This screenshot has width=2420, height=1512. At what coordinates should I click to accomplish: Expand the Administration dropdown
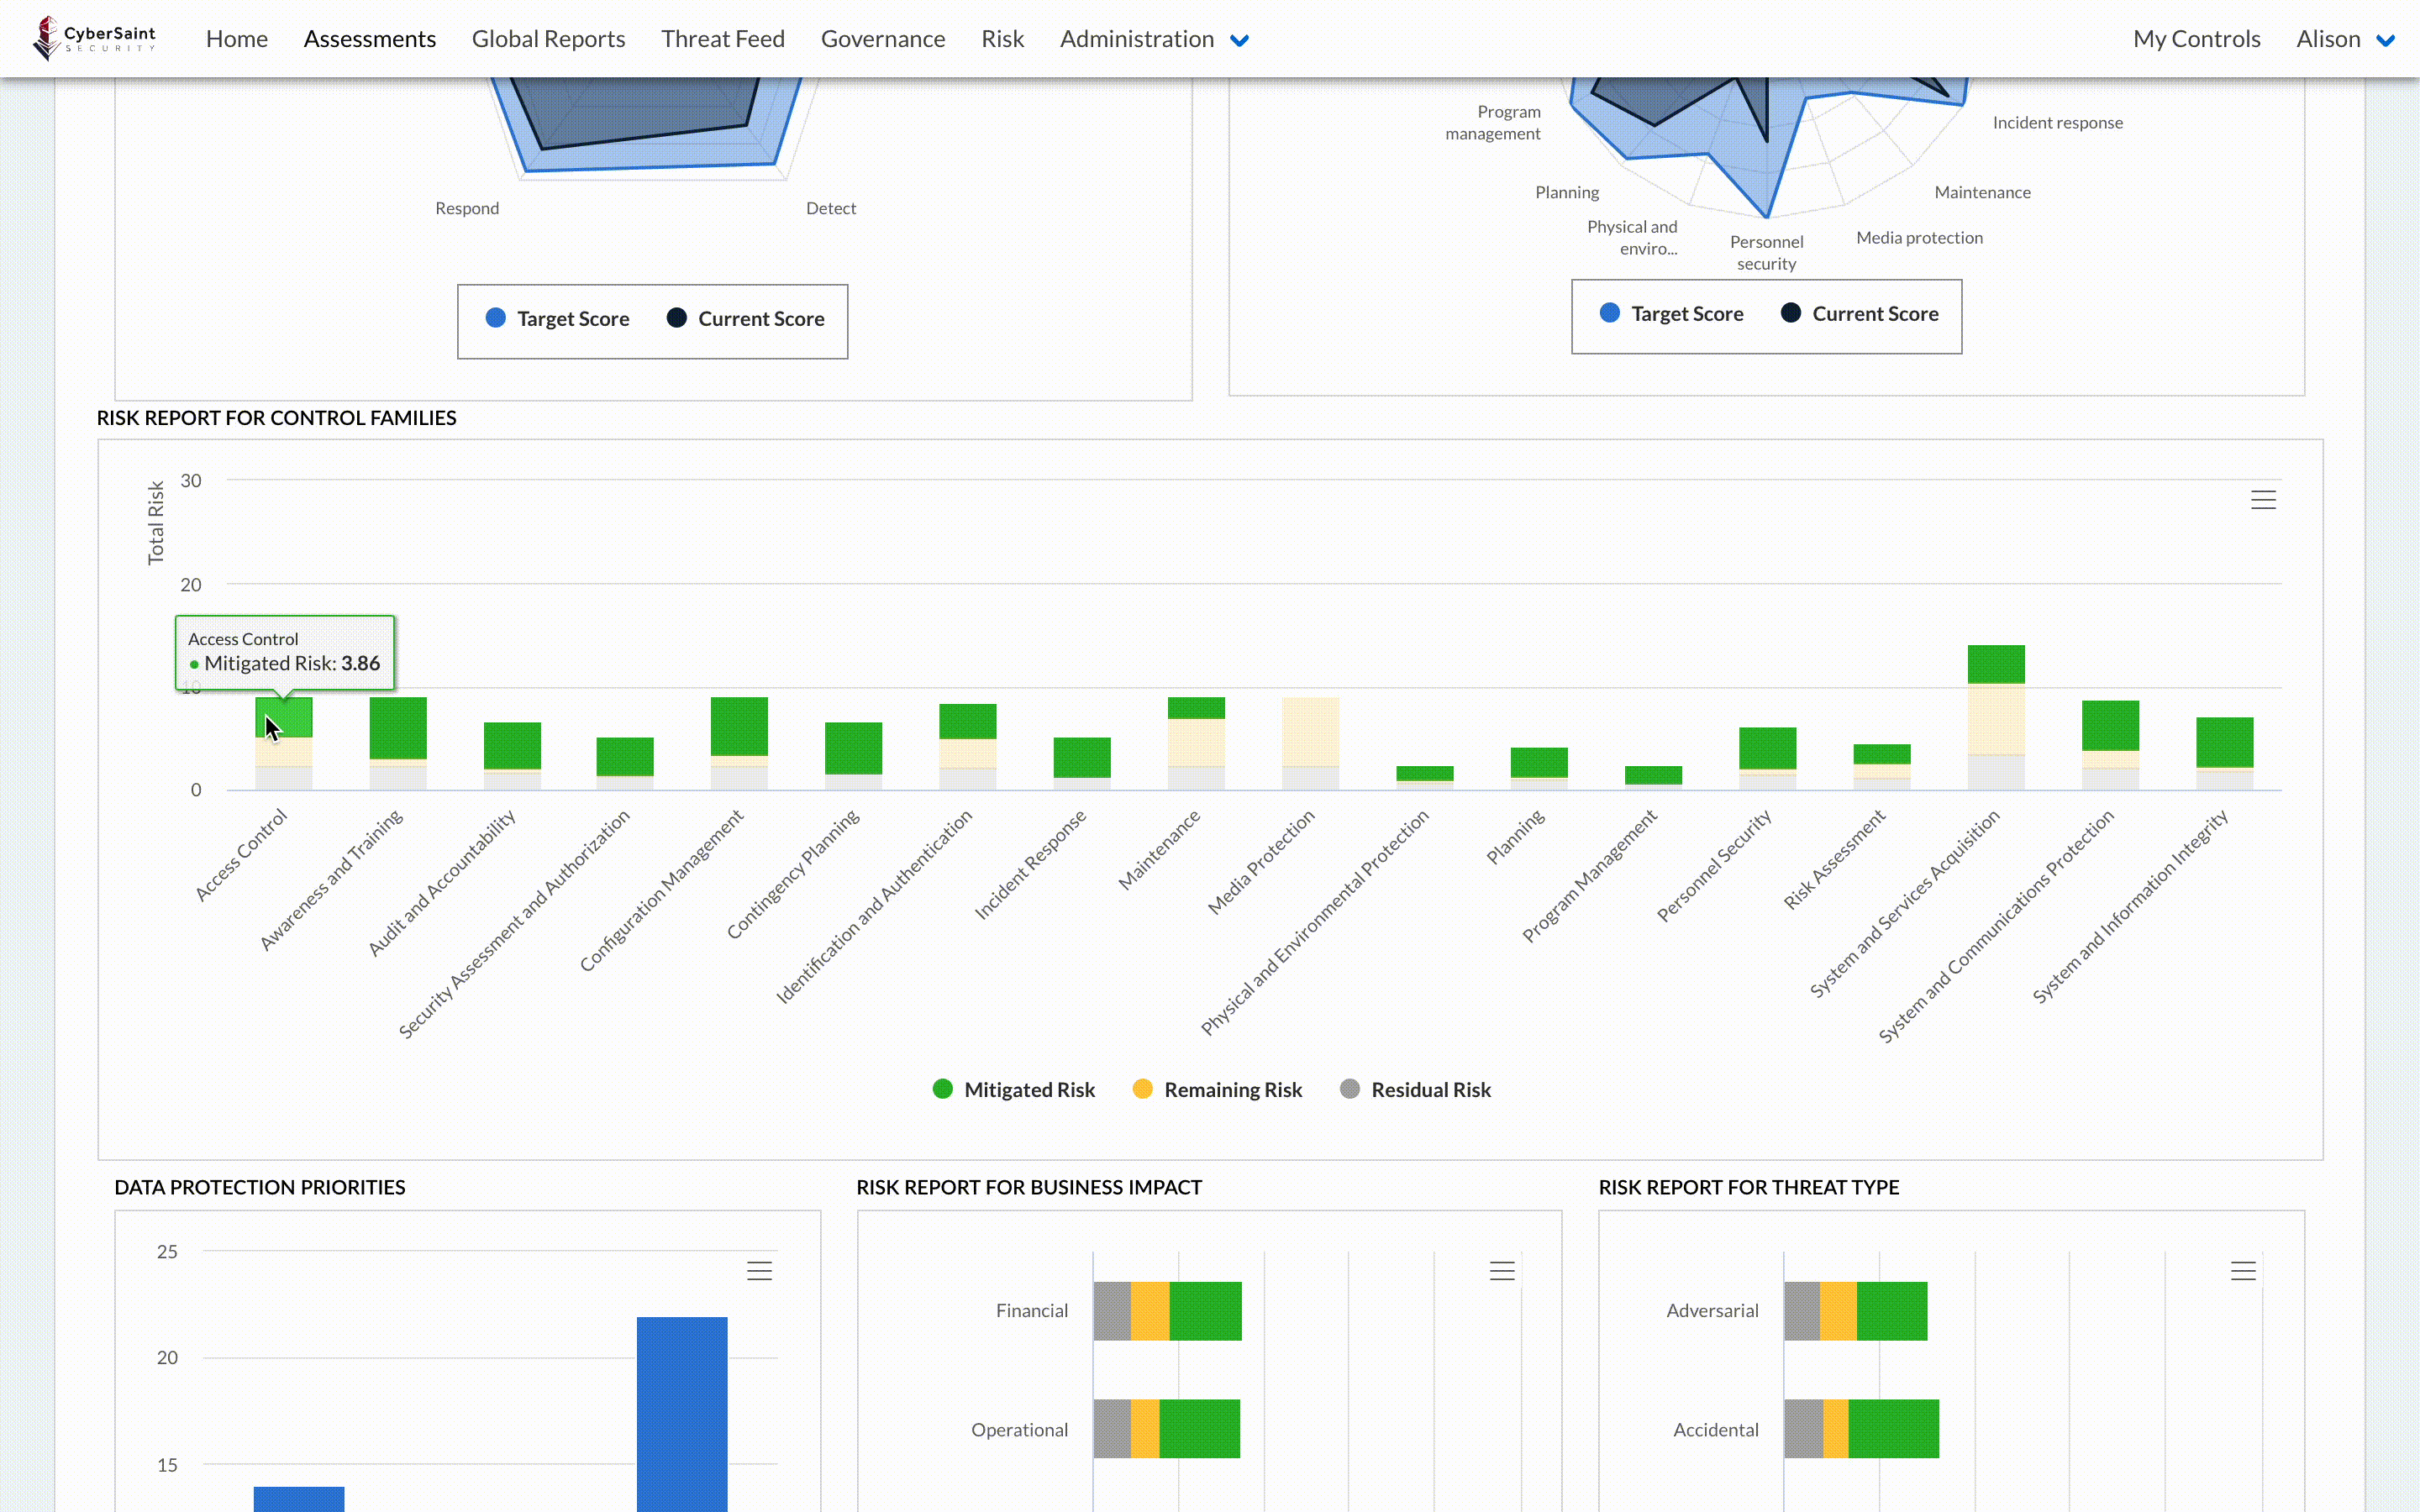(x=1154, y=39)
